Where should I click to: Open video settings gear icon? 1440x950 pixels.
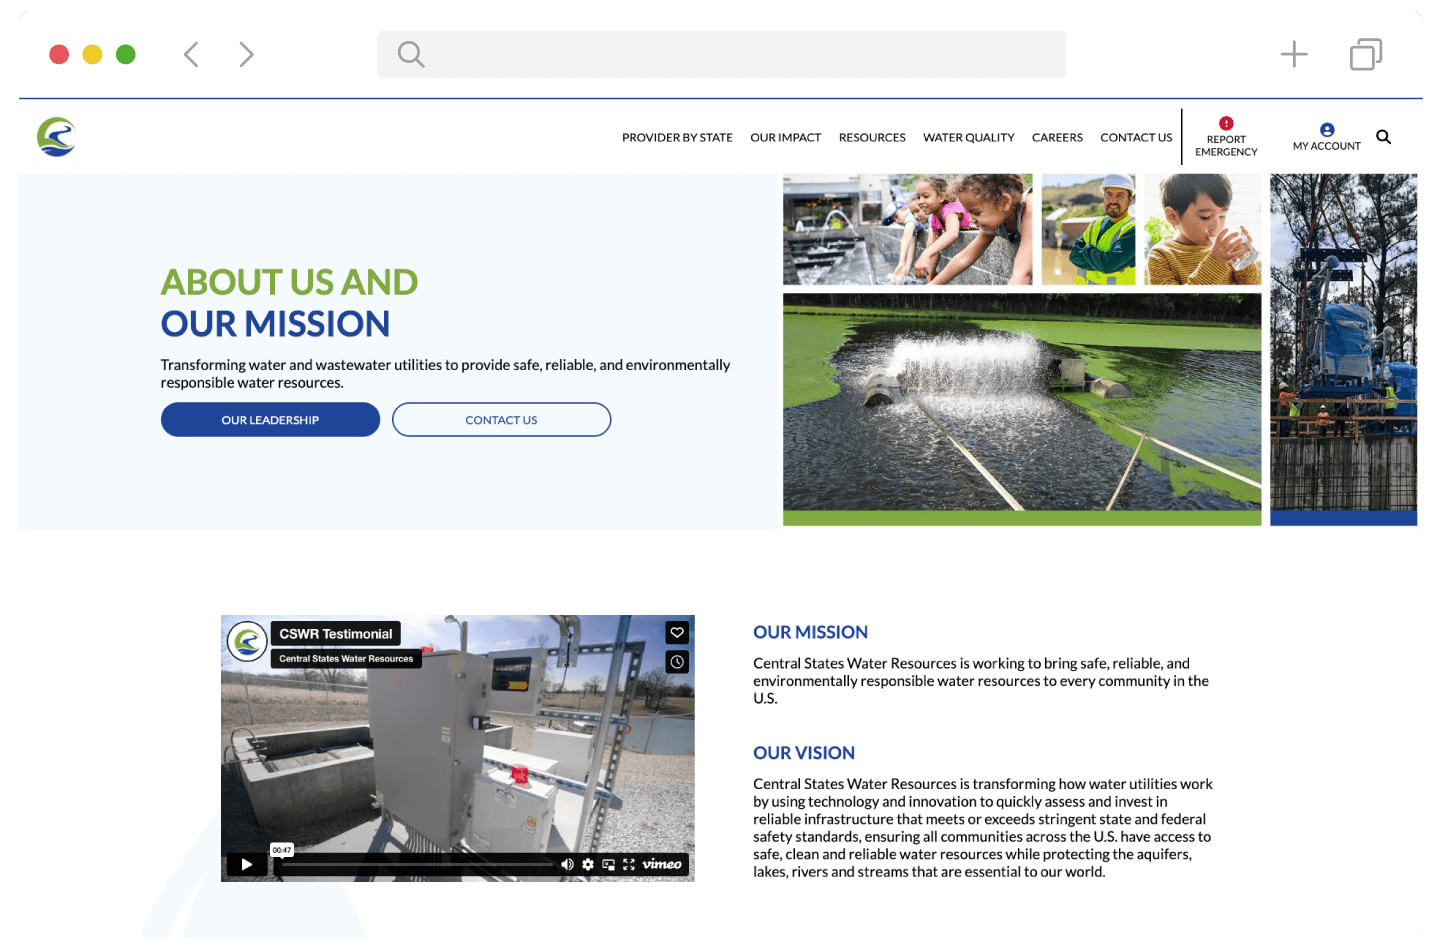pos(588,864)
